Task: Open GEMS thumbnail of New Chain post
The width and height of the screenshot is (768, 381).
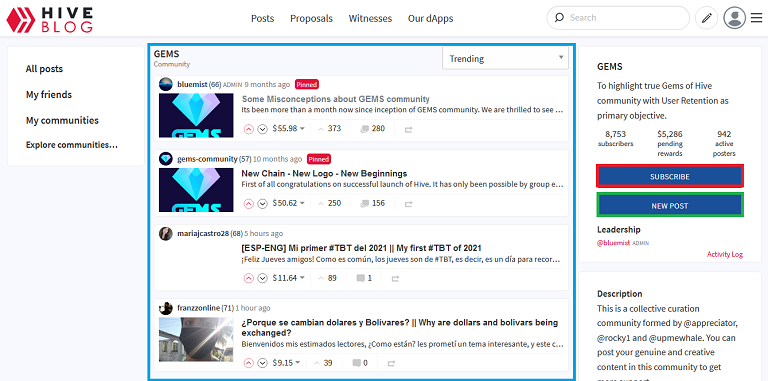Action: click(196, 190)
